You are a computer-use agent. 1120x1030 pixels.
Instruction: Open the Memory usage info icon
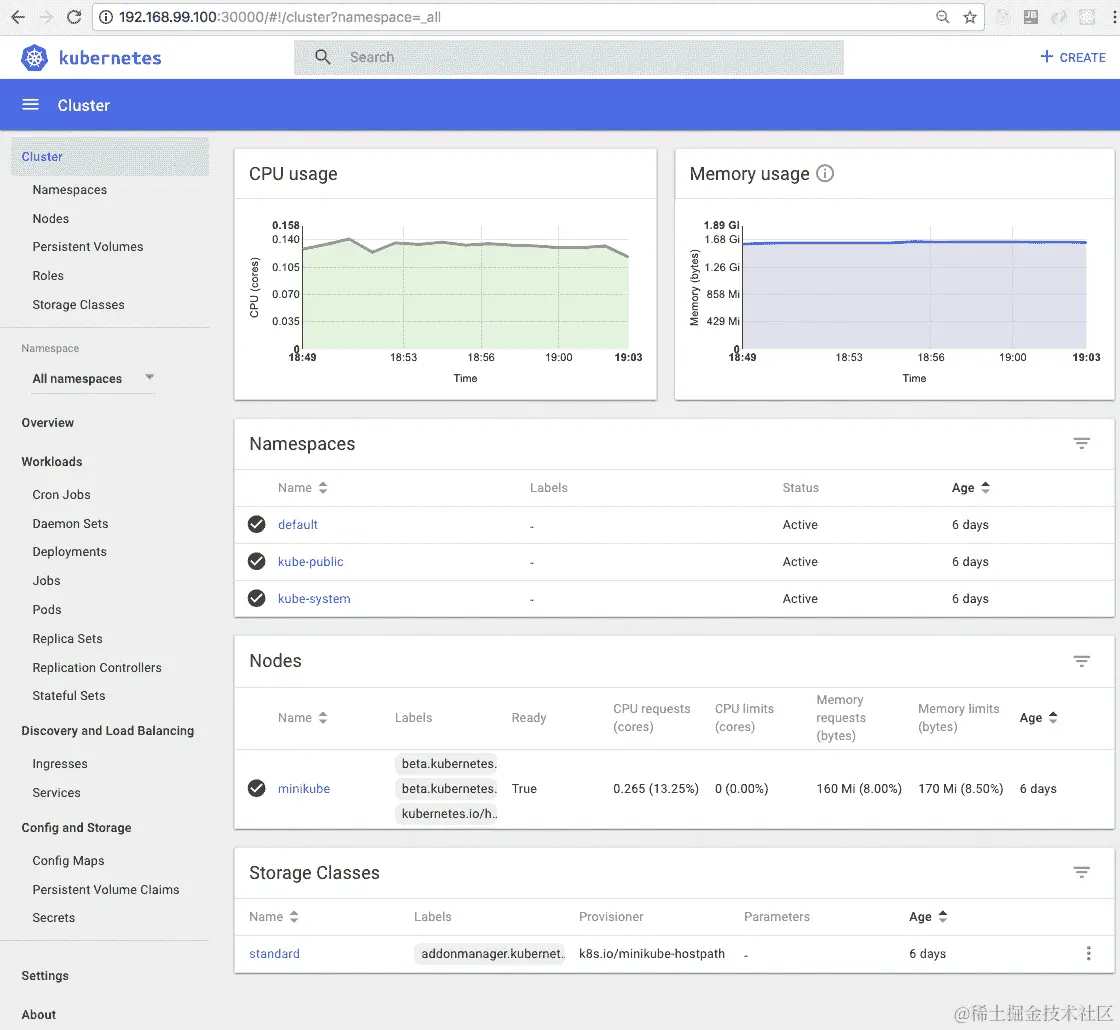[825, 174]
